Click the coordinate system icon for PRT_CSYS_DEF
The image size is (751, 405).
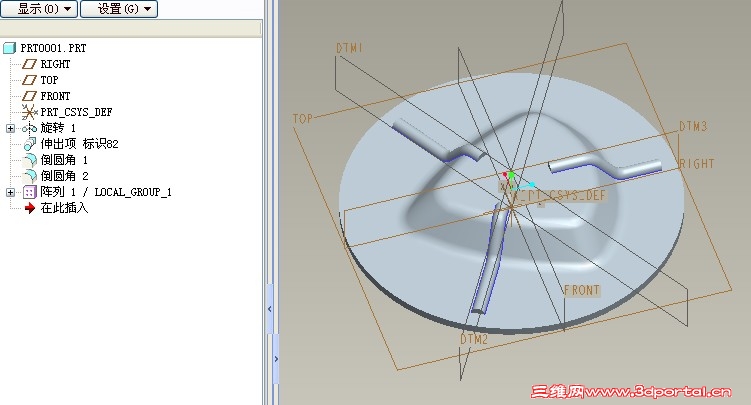[30, 112]
